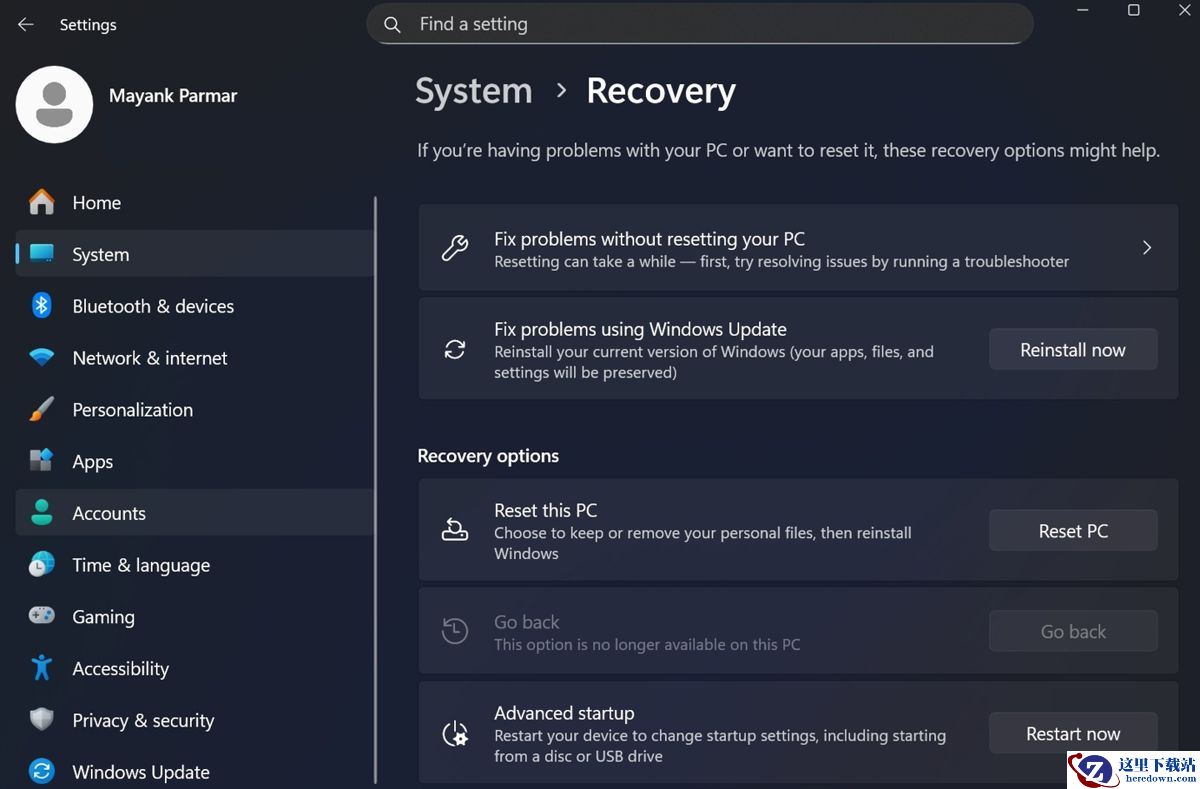Click the wrench troubleshooter icon

tap(455, 248)
